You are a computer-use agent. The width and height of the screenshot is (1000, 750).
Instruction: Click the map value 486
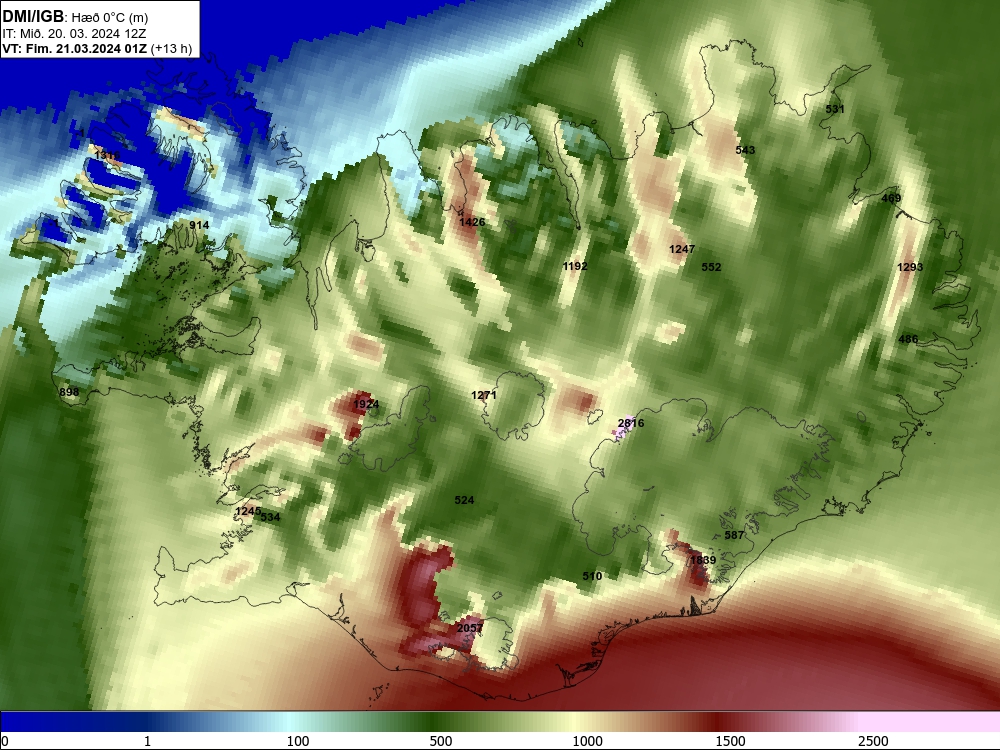[908, 339]
